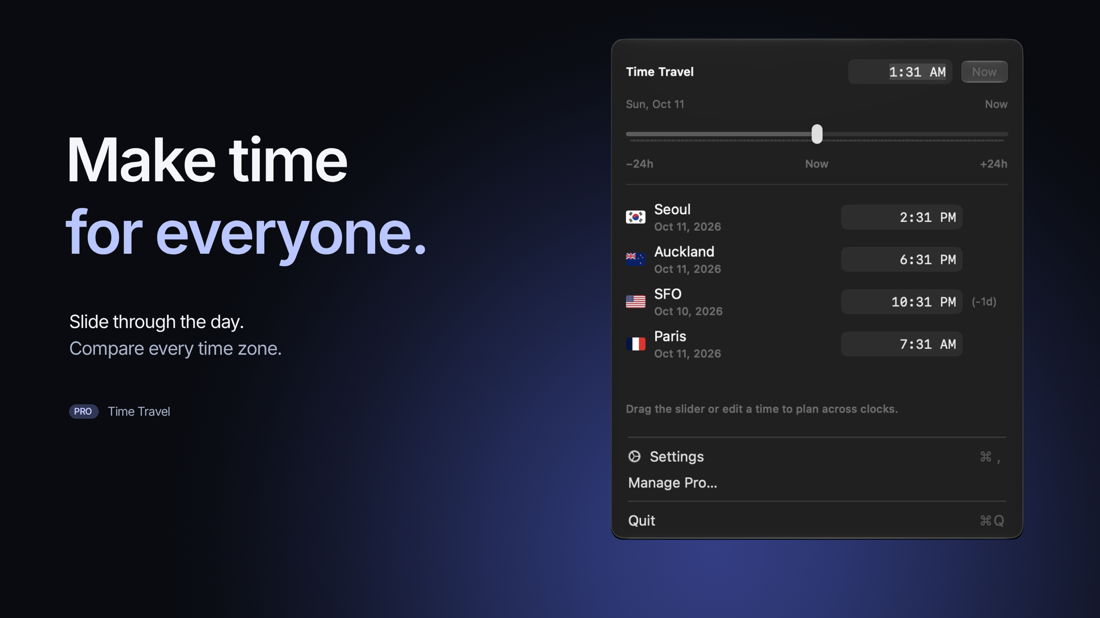Click the ⌘Q shortcut beside Quit
The width and height of the screenshot is (1100, 618).
coord(992,520)
